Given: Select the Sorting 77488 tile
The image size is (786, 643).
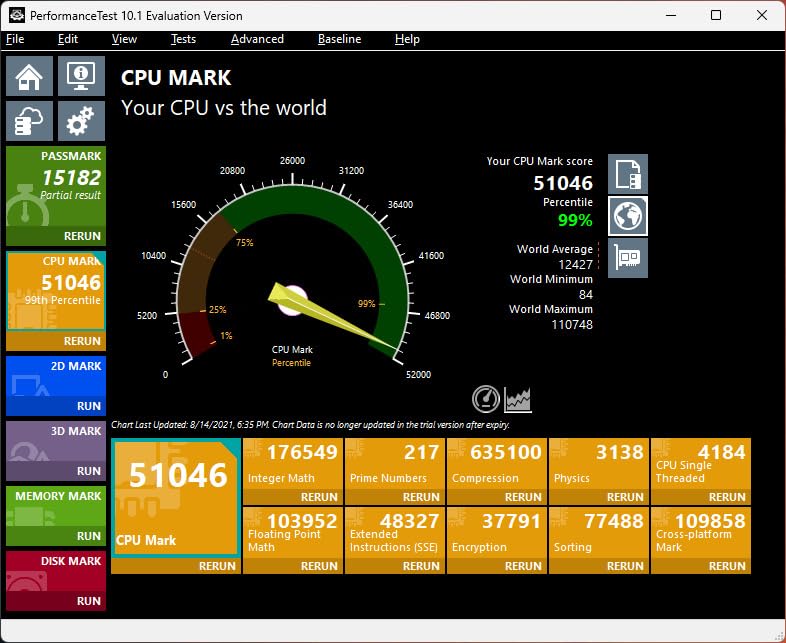Looking at the screenshot, I should click(599, 533).
